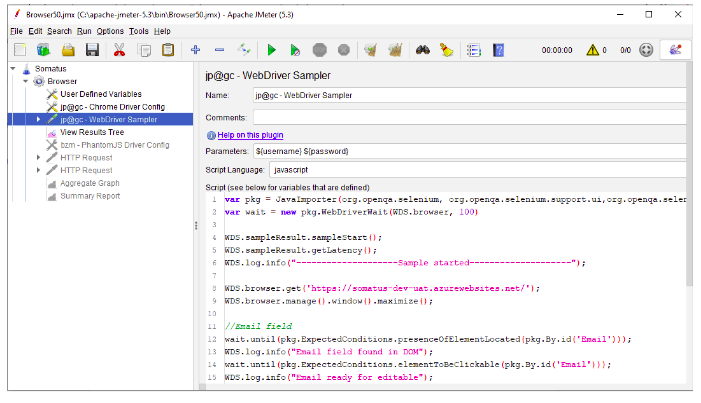
Task: Click the Toggle enable/disable icon
Action: (244, 50)
